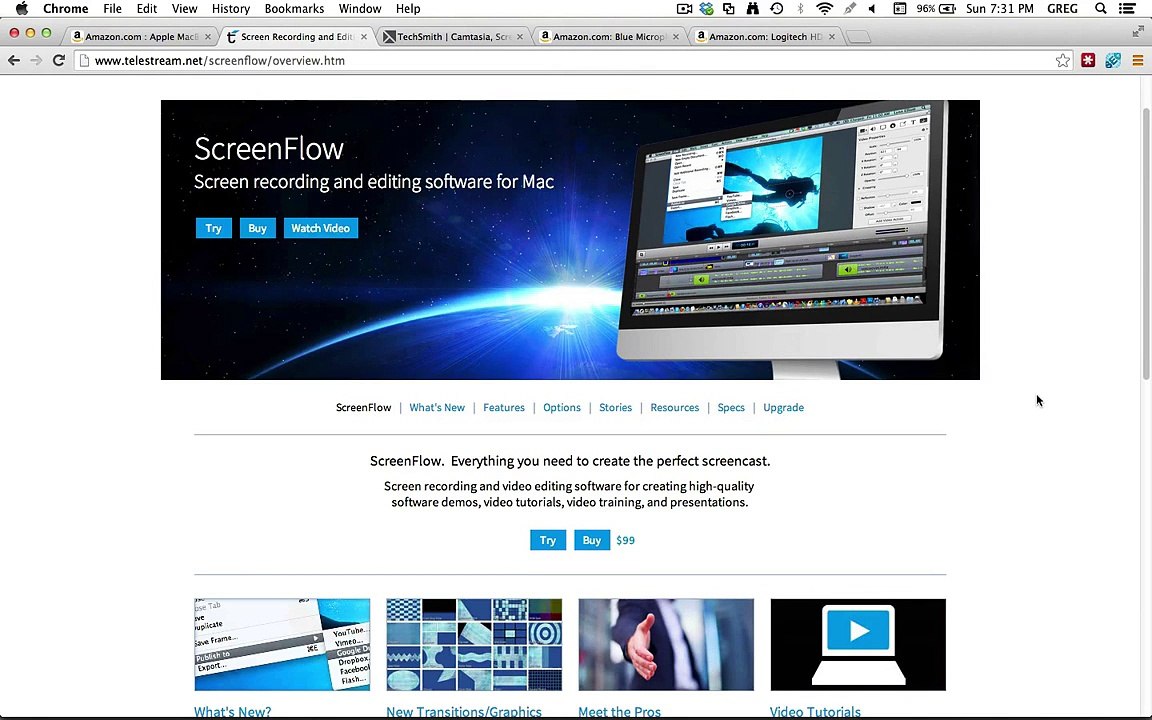Click the browser forward arrow
Image resolution: width=1152 pixels, height=720 pixels.
[x=36, y=60]
